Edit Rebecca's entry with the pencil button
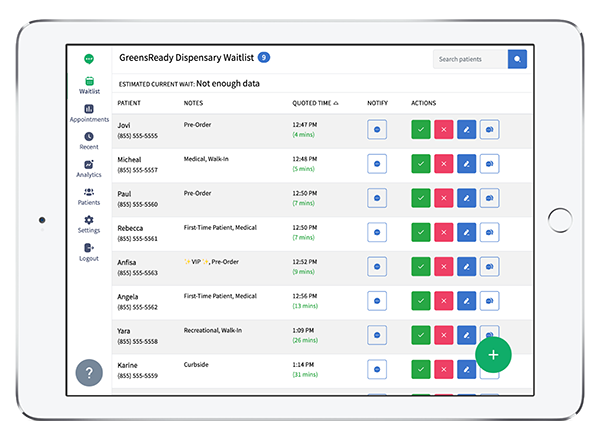Screen dimensions: 600x440 pyautogui.click(x=466, y=232)
